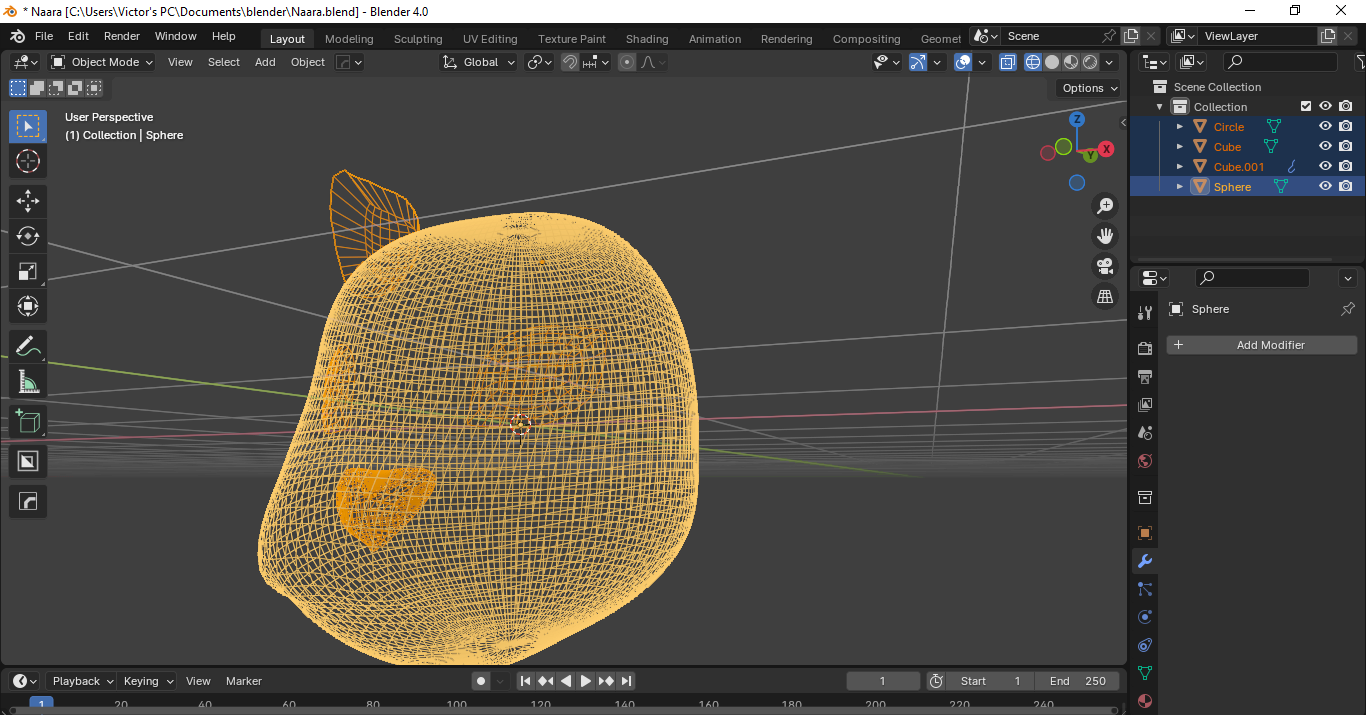1366x715 pixels.
Task: Open the Material properties tab
Action: [x=1145, y=701]
